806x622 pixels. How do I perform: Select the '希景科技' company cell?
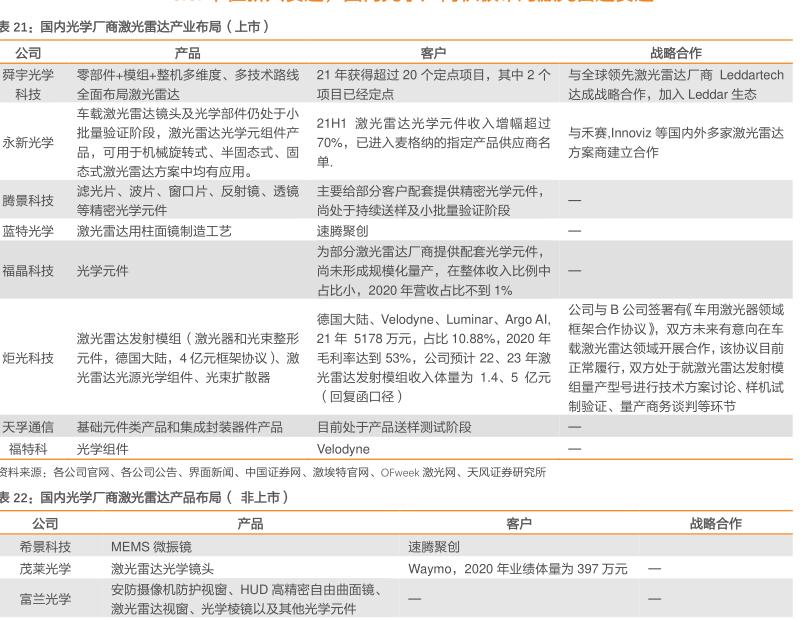tap(45, 546)
